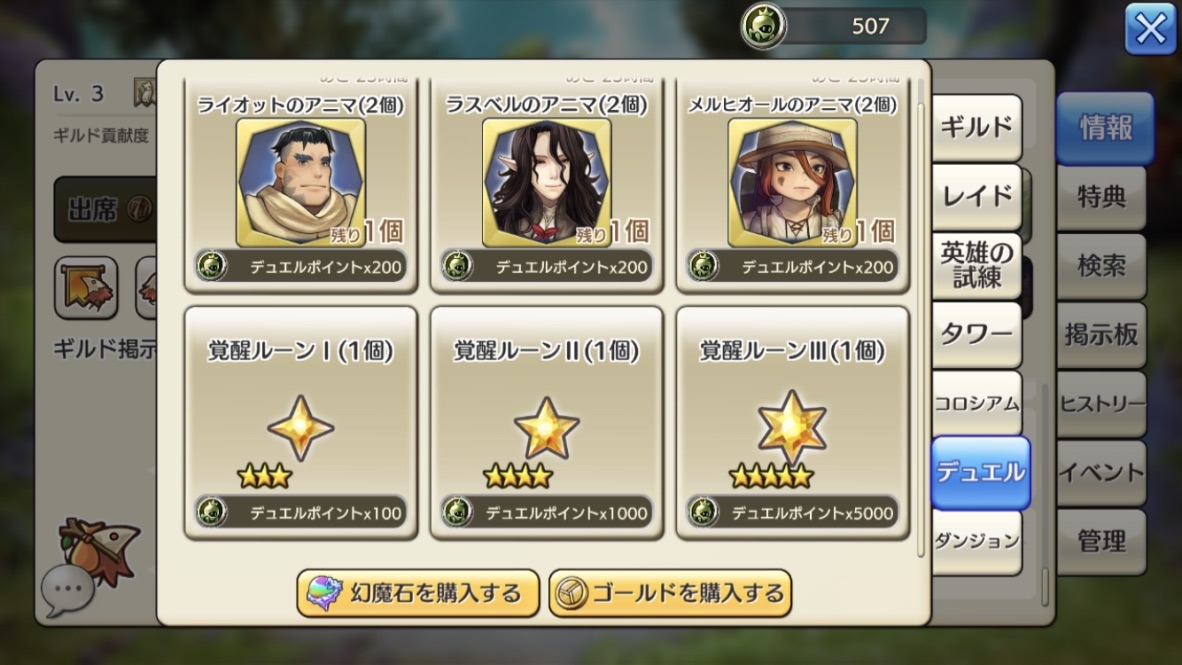Click the duel point coin icon at top
Screen dimensions: 1182x665
coord(763,26)
